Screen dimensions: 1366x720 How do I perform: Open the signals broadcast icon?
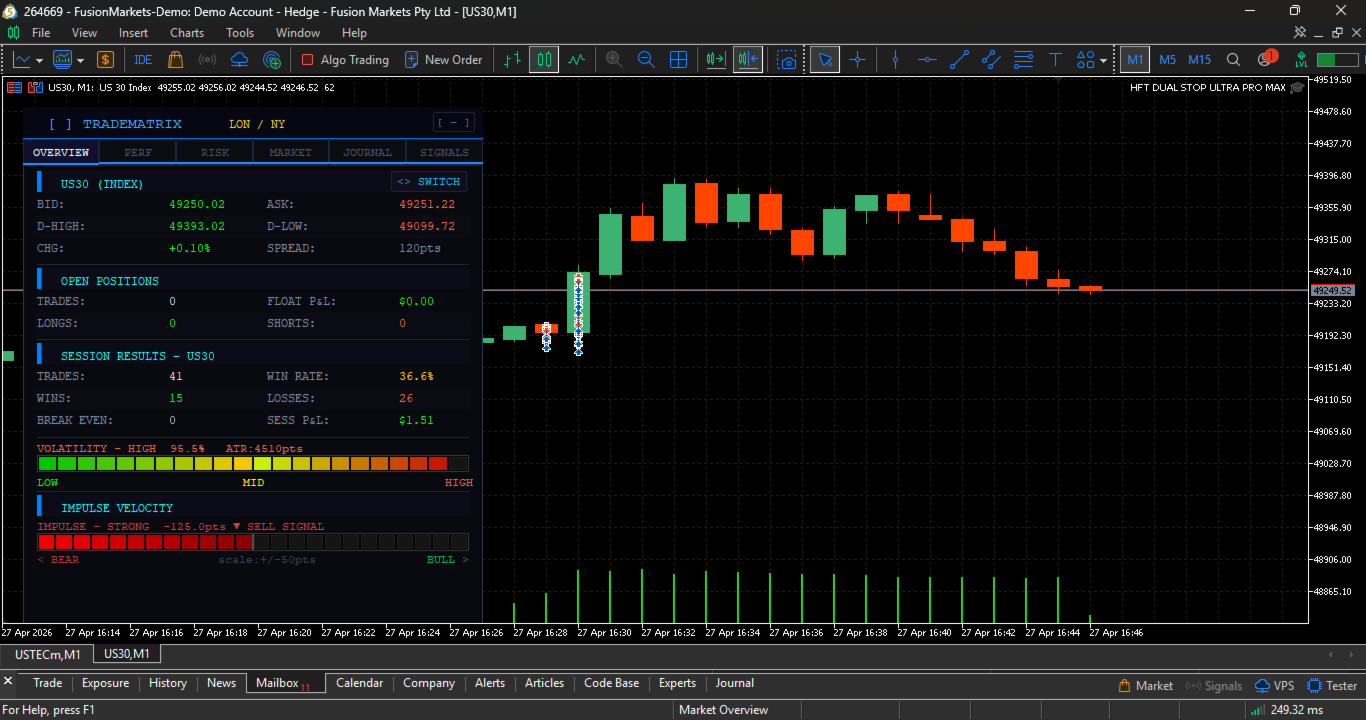point(207,60)
